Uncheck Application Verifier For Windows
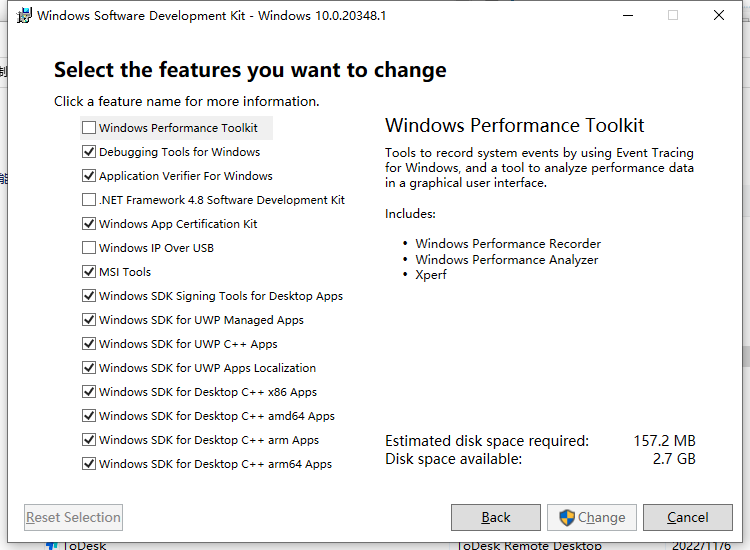The height and width of the screenshot is (550, 750). pyautogui.click(x=89, y=176)
